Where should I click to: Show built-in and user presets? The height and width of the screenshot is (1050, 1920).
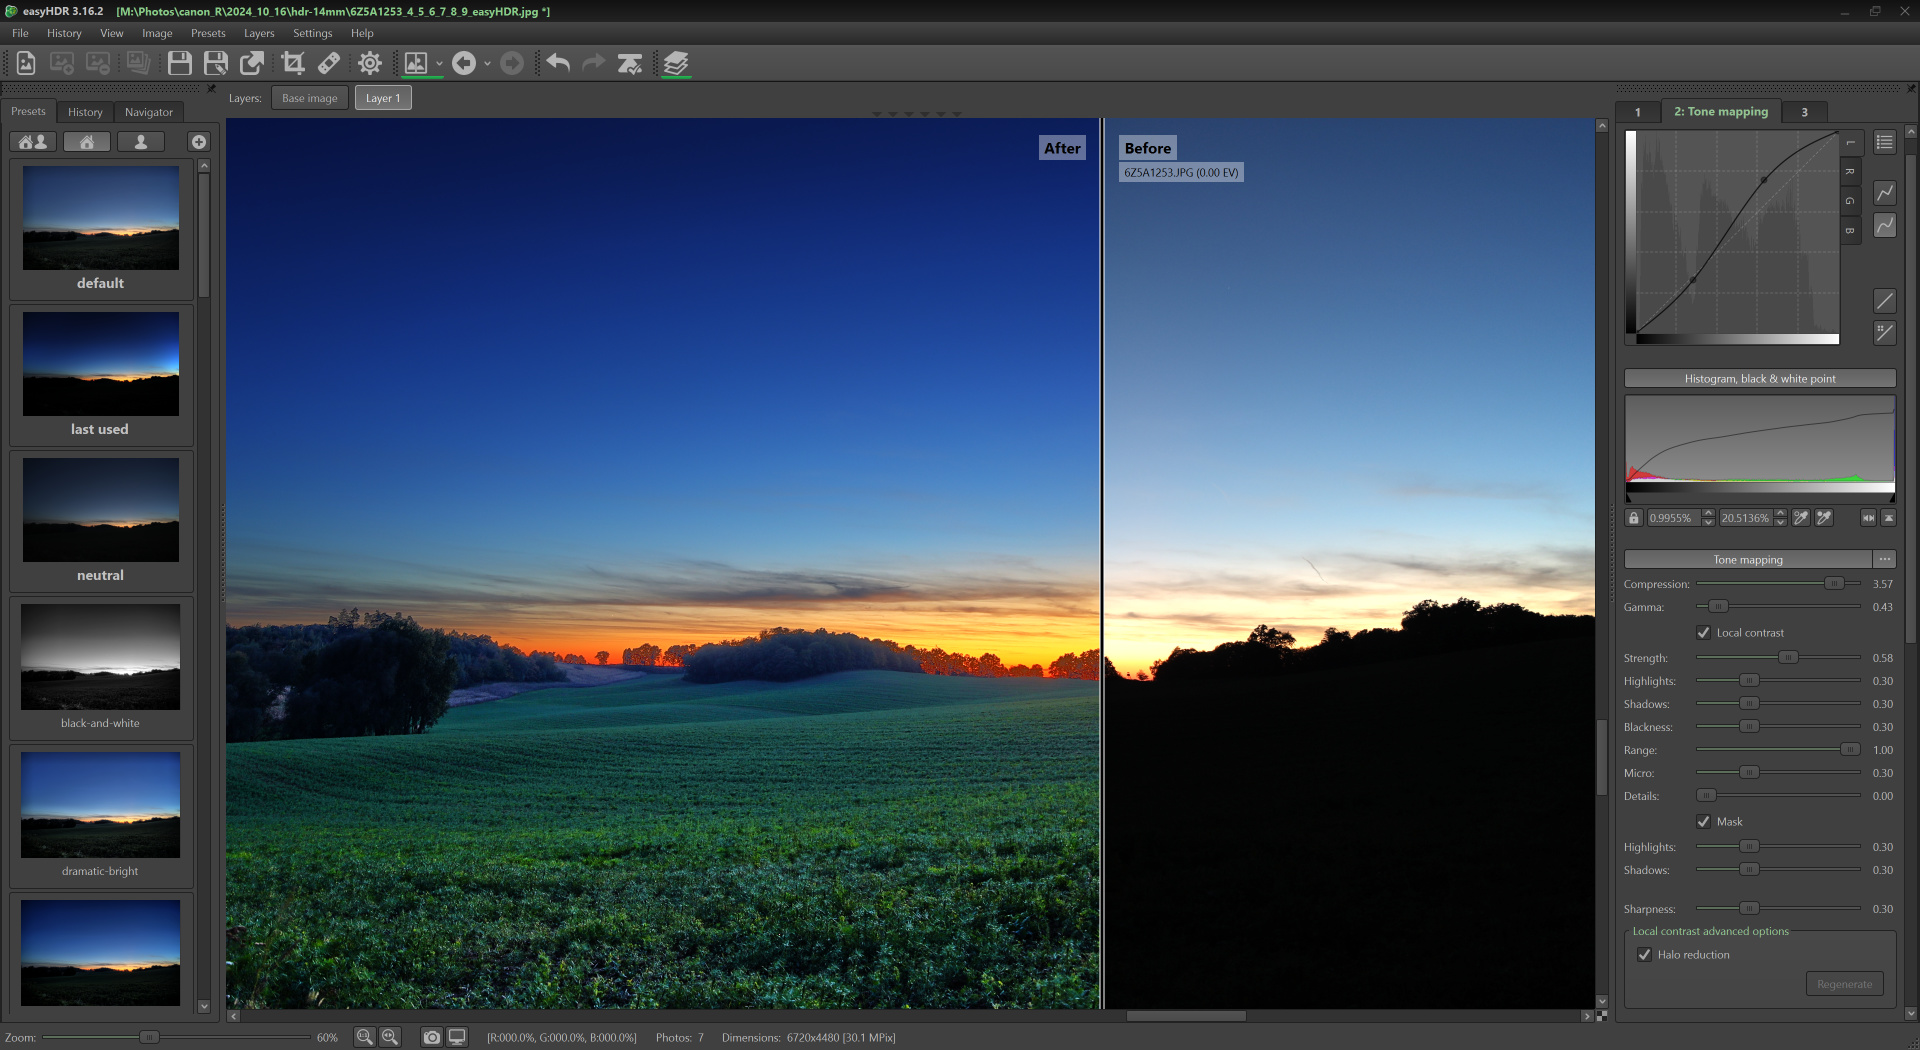tap(33, 142)
